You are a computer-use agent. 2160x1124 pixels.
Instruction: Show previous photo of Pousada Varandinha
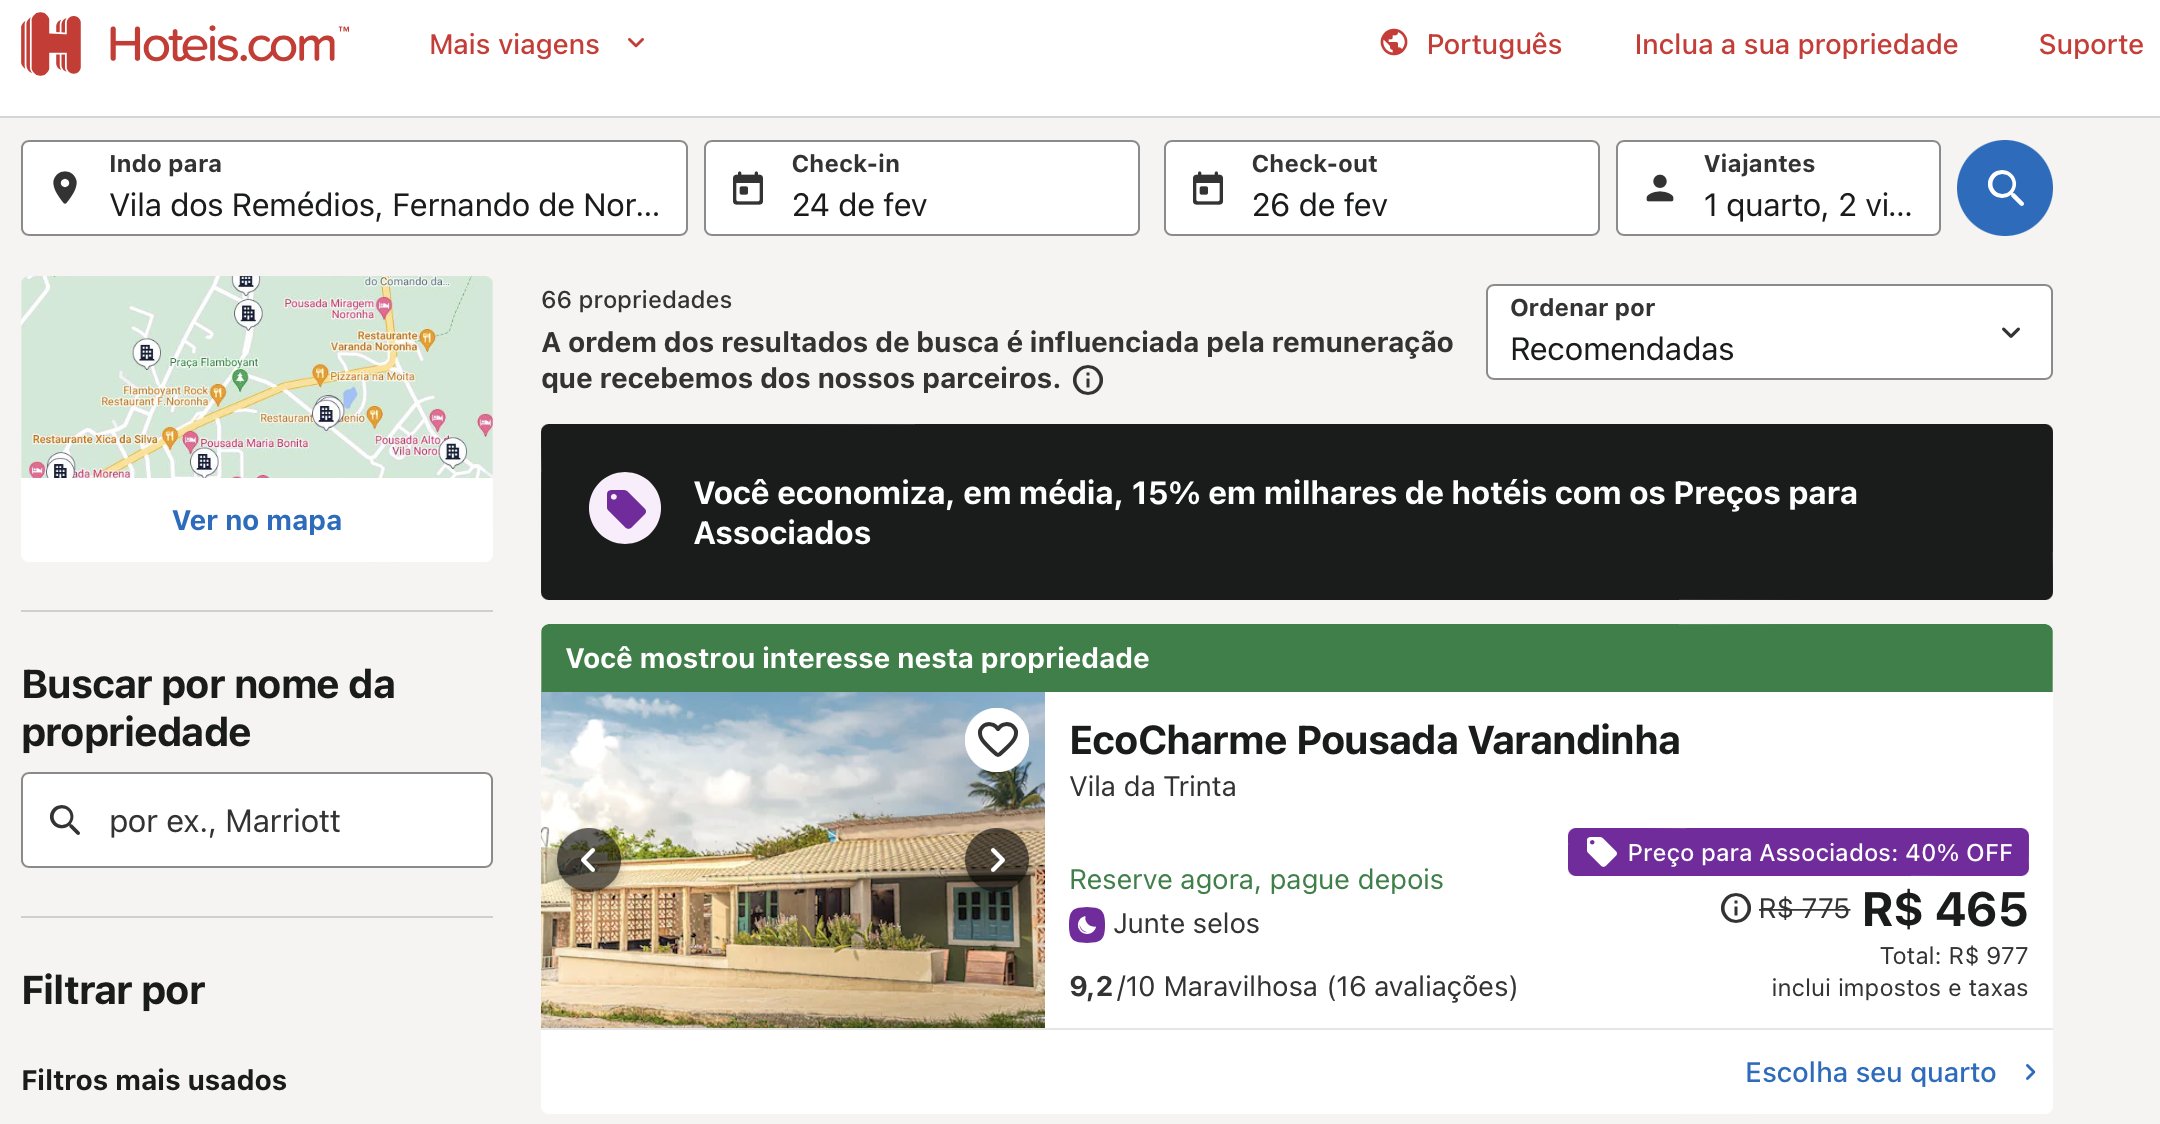pos(589,859)
